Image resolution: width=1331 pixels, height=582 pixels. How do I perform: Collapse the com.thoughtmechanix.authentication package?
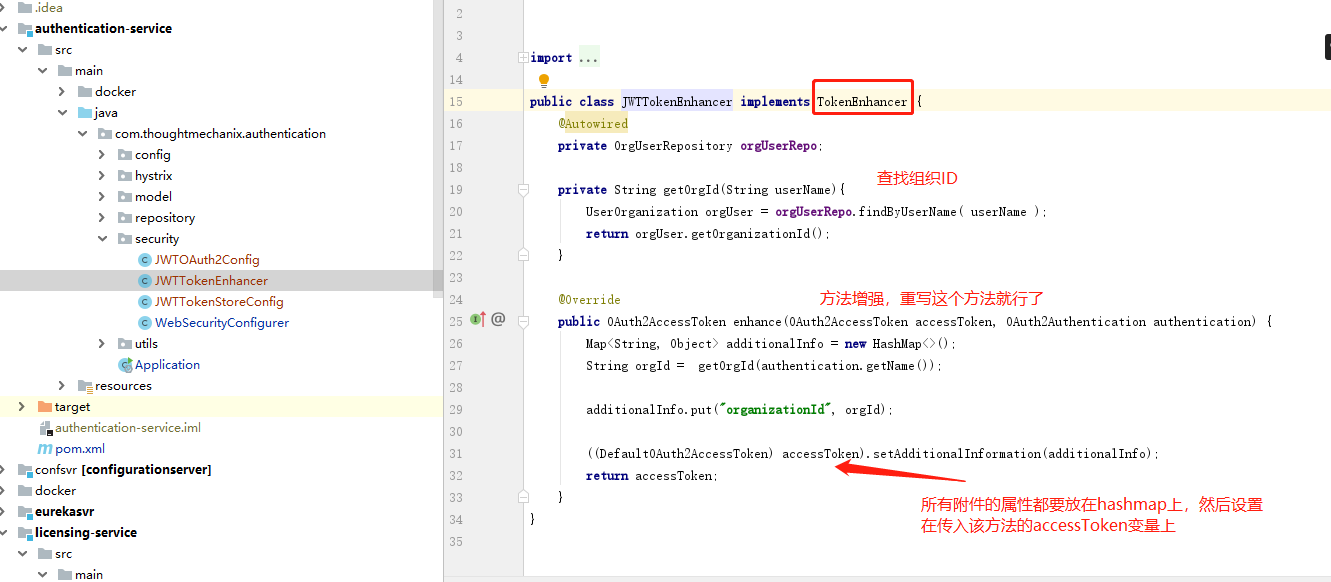click(82, 134)
